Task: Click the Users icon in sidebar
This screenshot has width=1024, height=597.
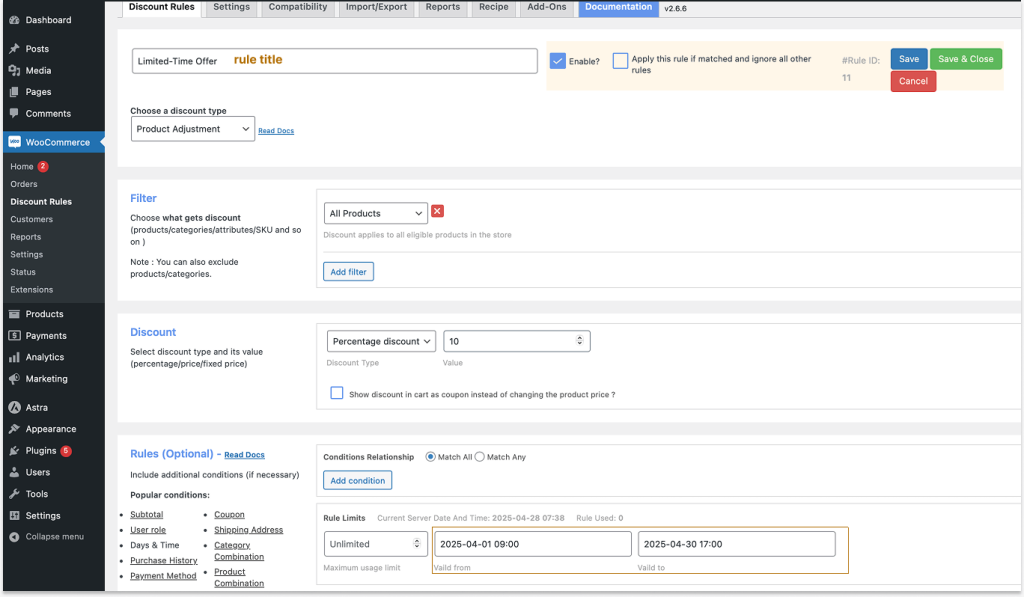Action: coord(14,472)
